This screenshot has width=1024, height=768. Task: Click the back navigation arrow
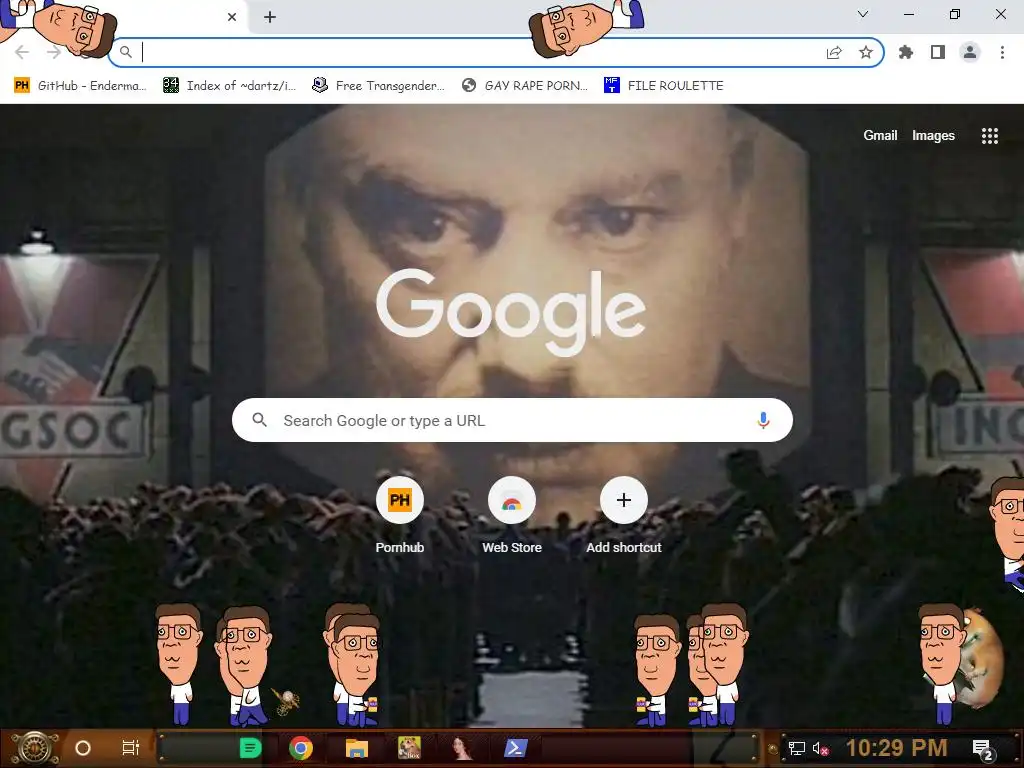click(x=22, y=52)
